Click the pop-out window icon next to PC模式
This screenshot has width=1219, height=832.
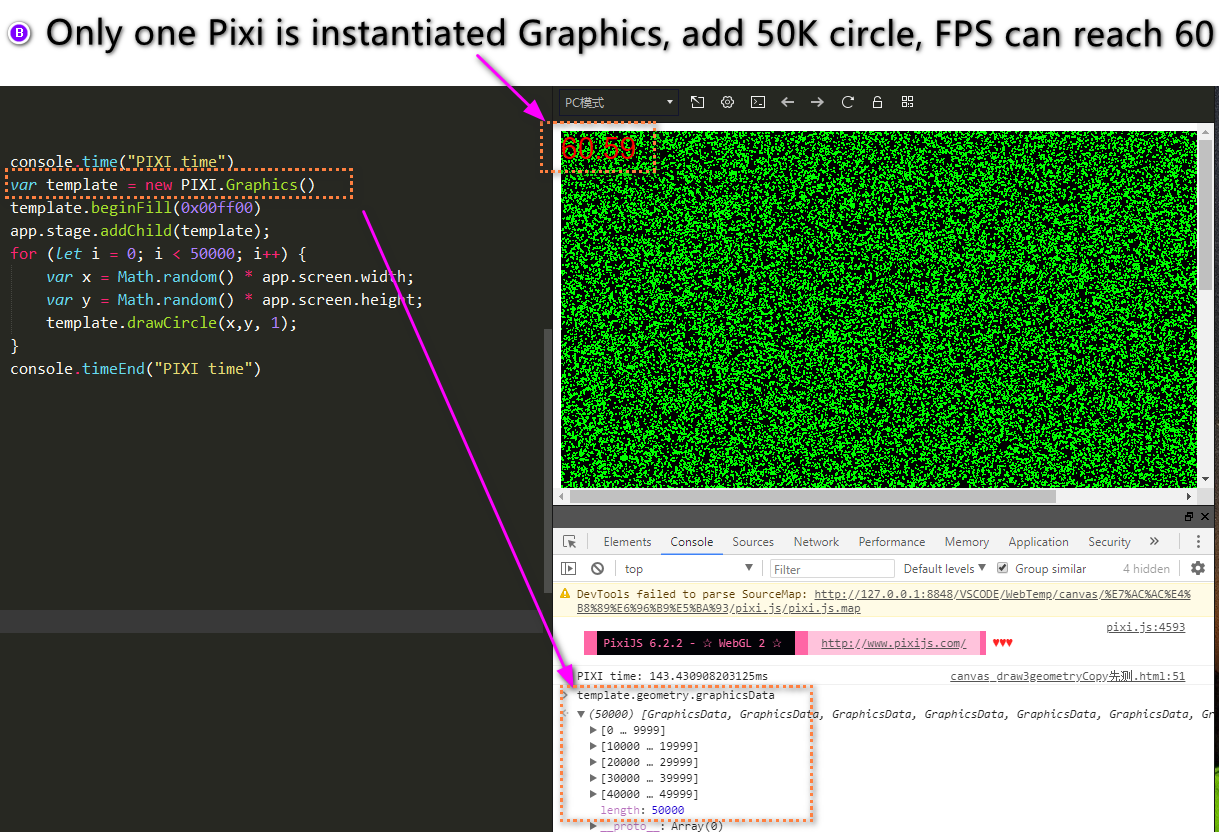tap(697, 102)
